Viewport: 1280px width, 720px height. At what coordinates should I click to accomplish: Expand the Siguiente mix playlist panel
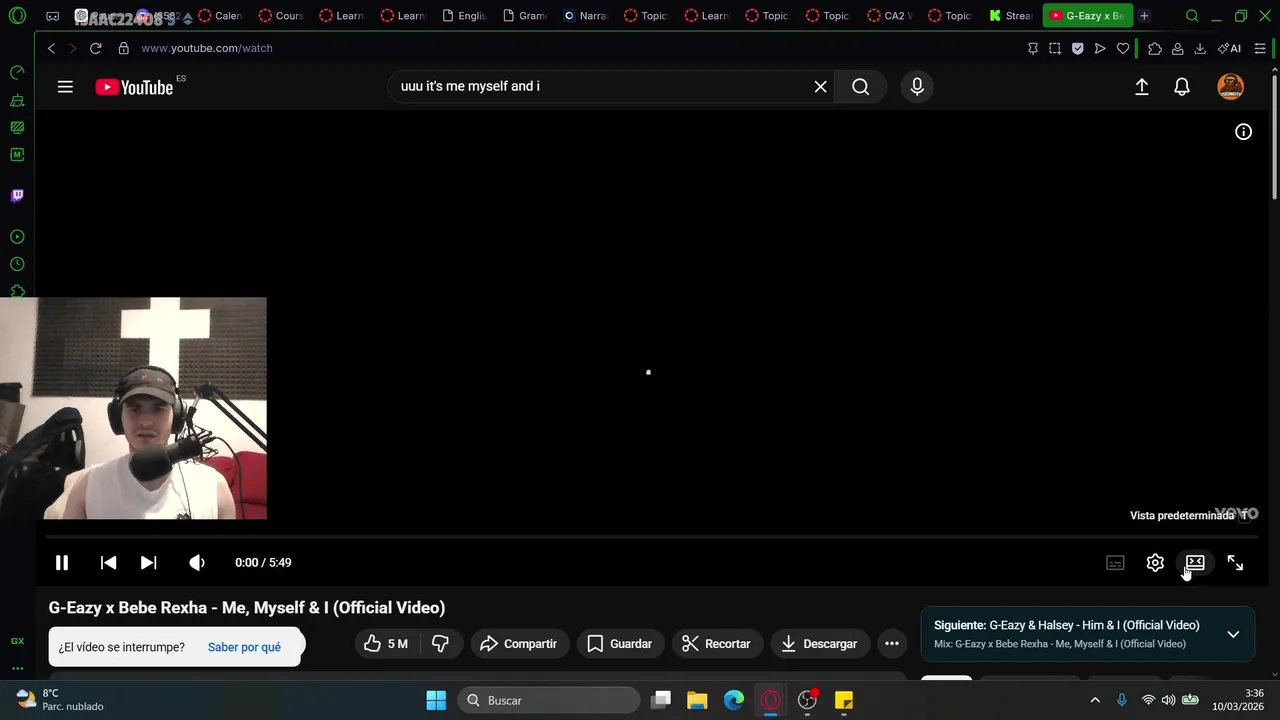pyautogui.click(x=1233, y=634)
